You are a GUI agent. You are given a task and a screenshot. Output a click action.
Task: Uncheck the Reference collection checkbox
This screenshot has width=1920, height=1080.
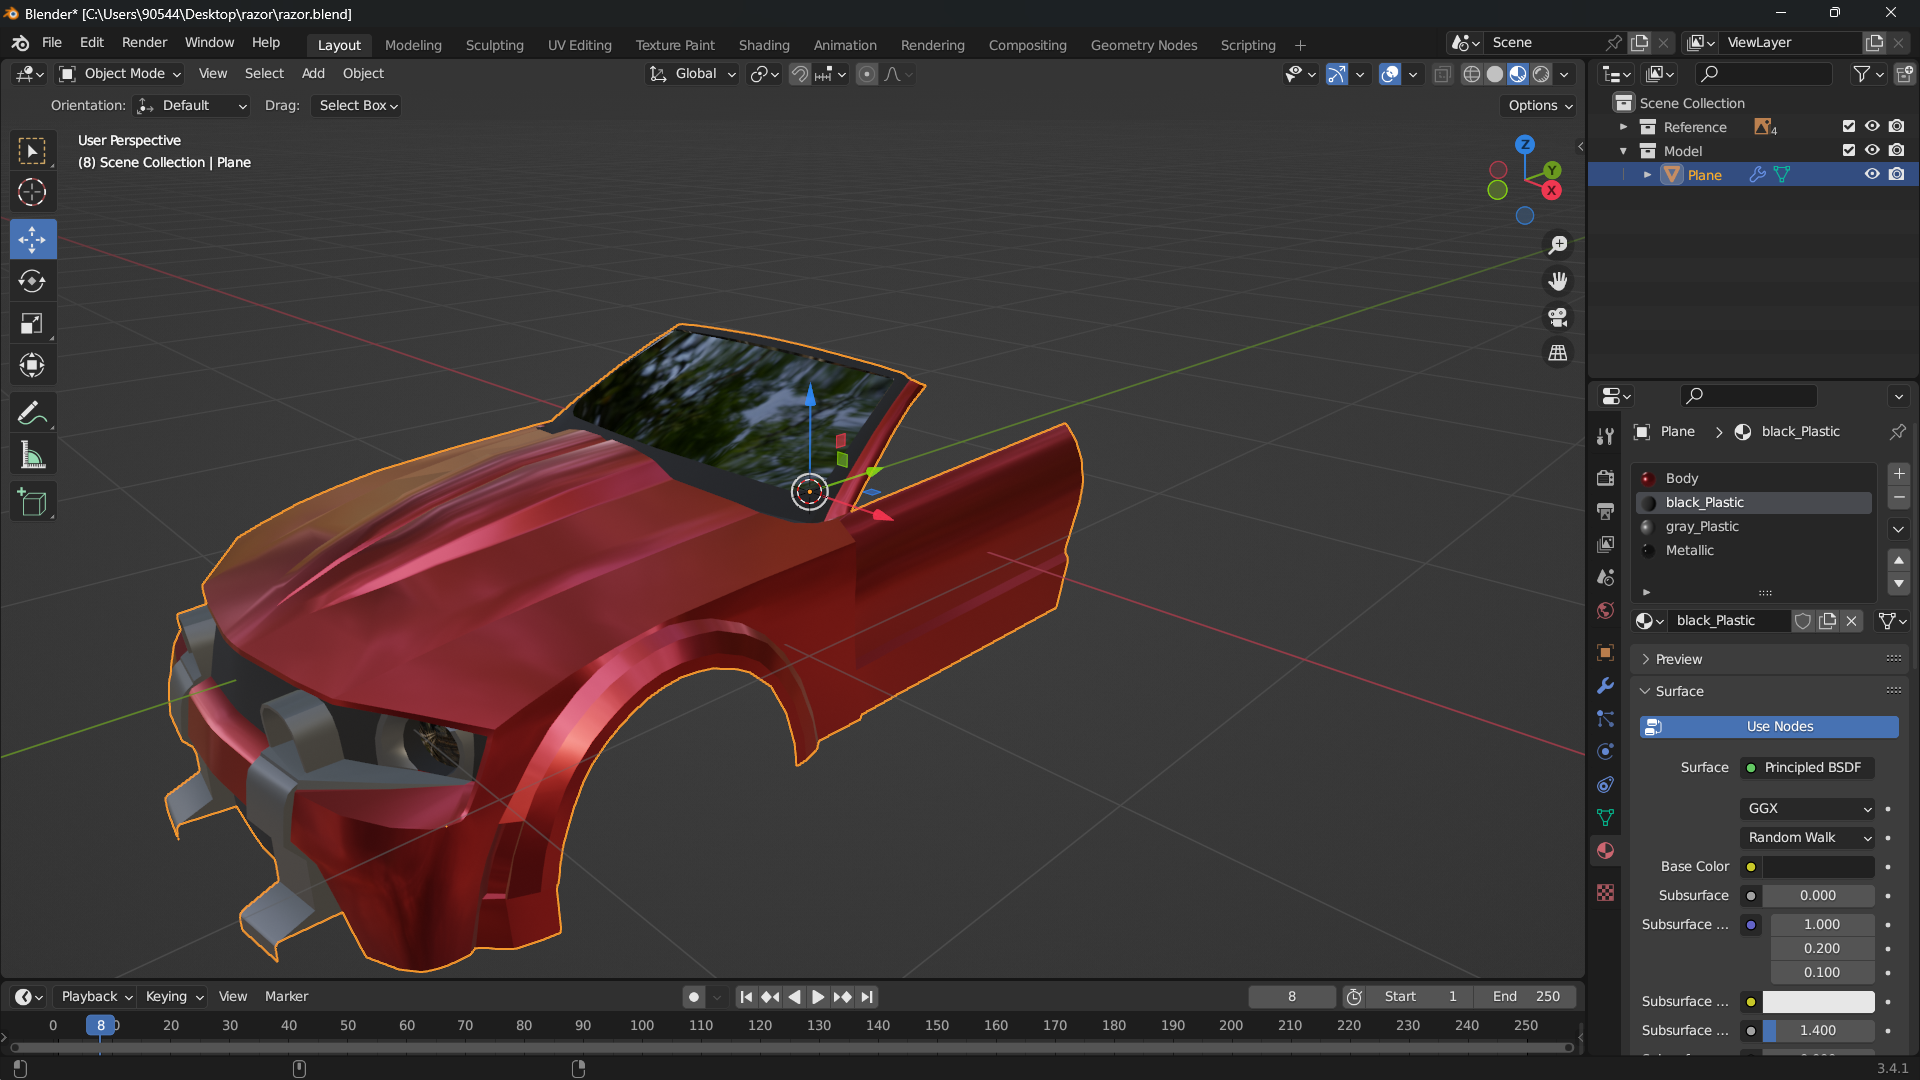1848,126
